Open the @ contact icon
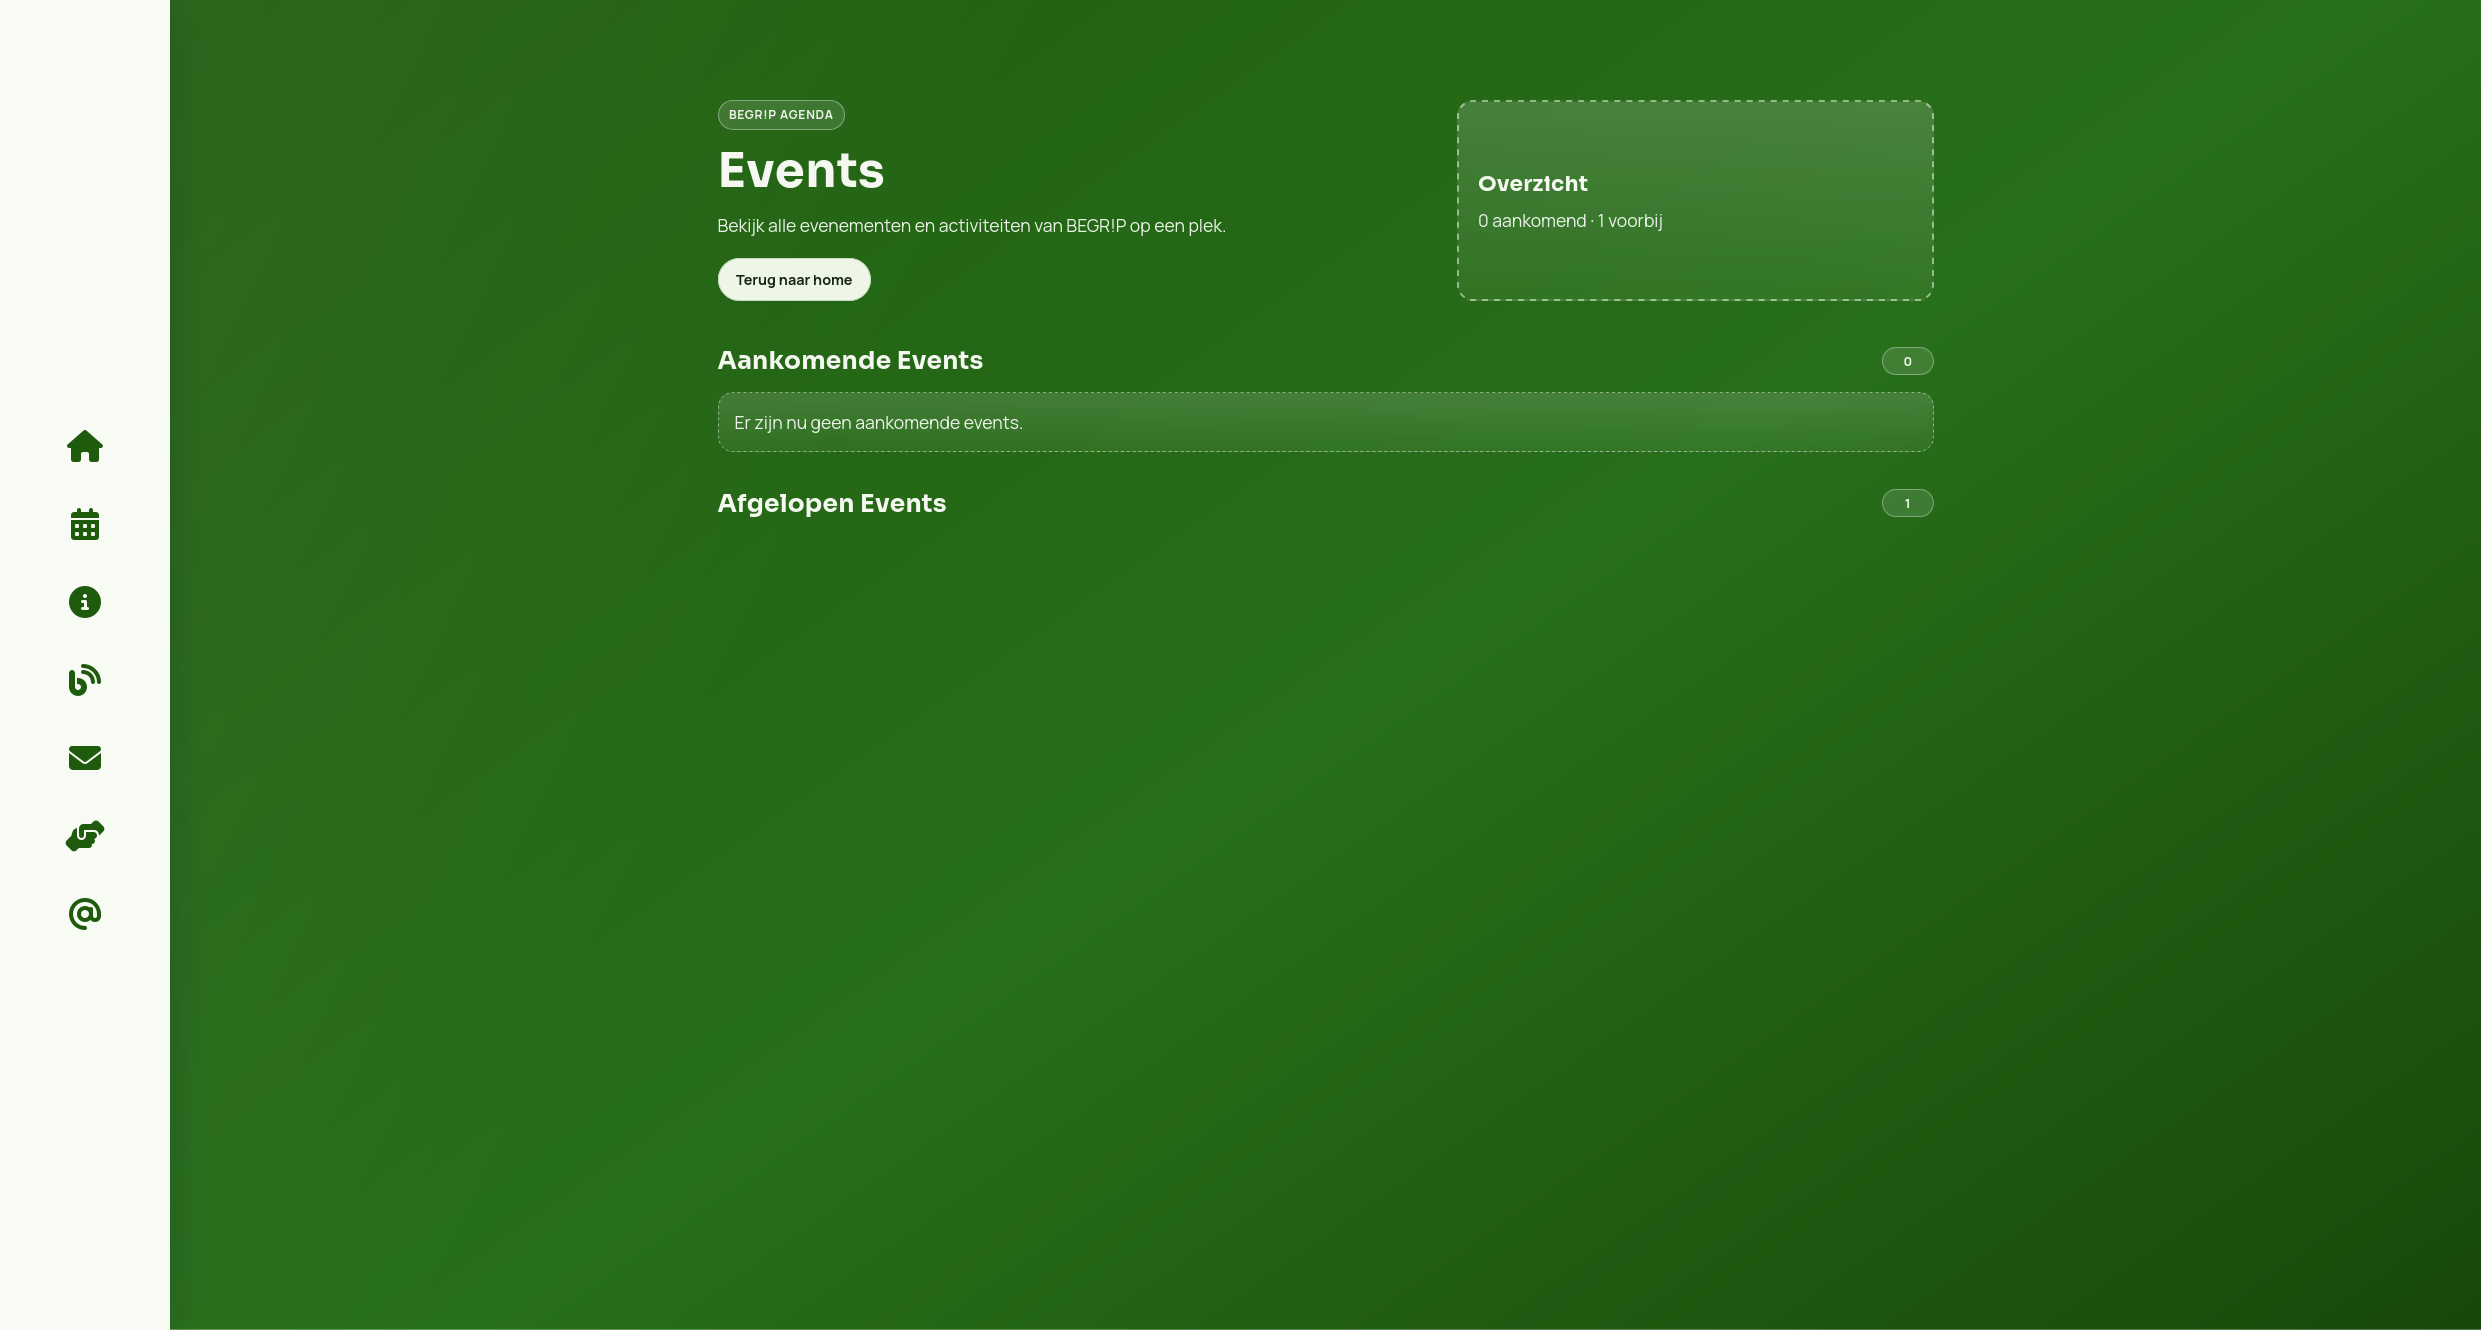The height and width of the screenshot is (1330, 2481). pyautogui.click(x=85, y=914)
